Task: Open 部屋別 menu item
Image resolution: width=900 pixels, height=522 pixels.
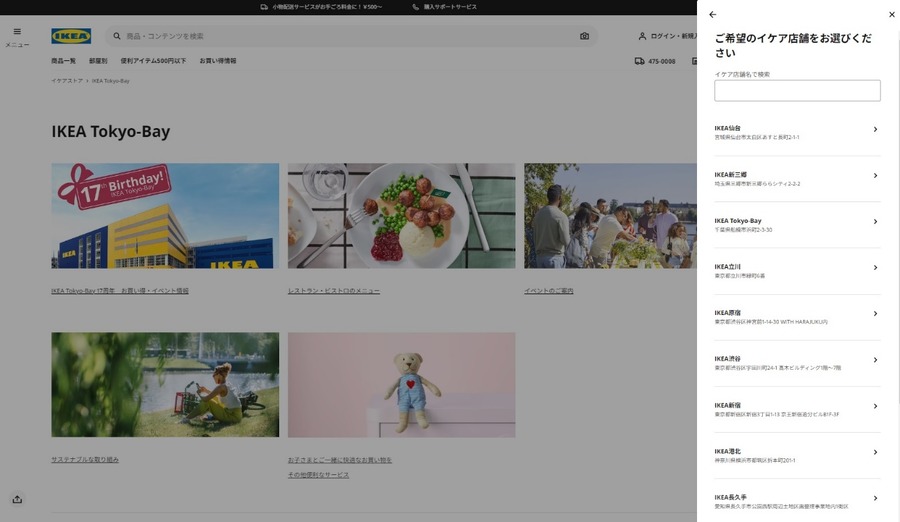Action: tap(98, 61)
